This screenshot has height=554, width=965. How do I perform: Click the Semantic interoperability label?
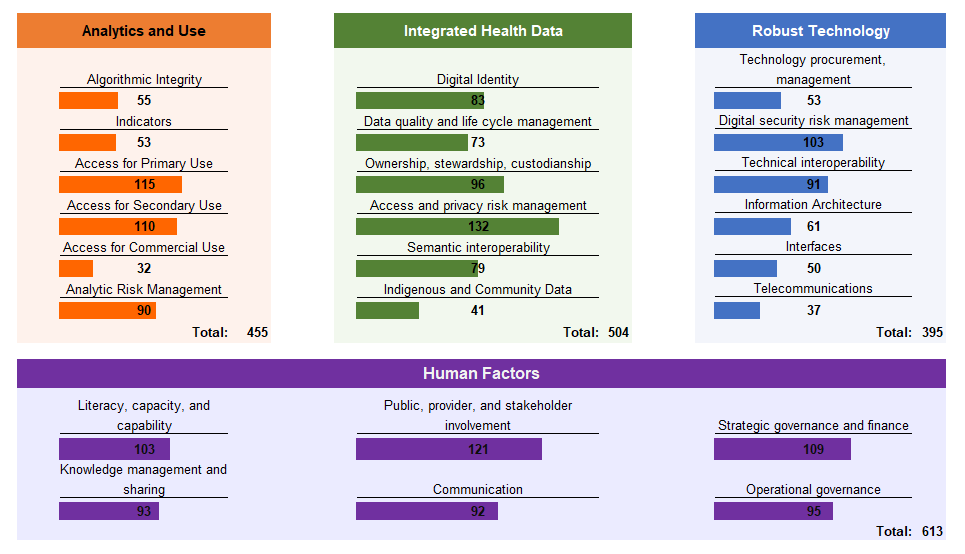click(478, 248)
